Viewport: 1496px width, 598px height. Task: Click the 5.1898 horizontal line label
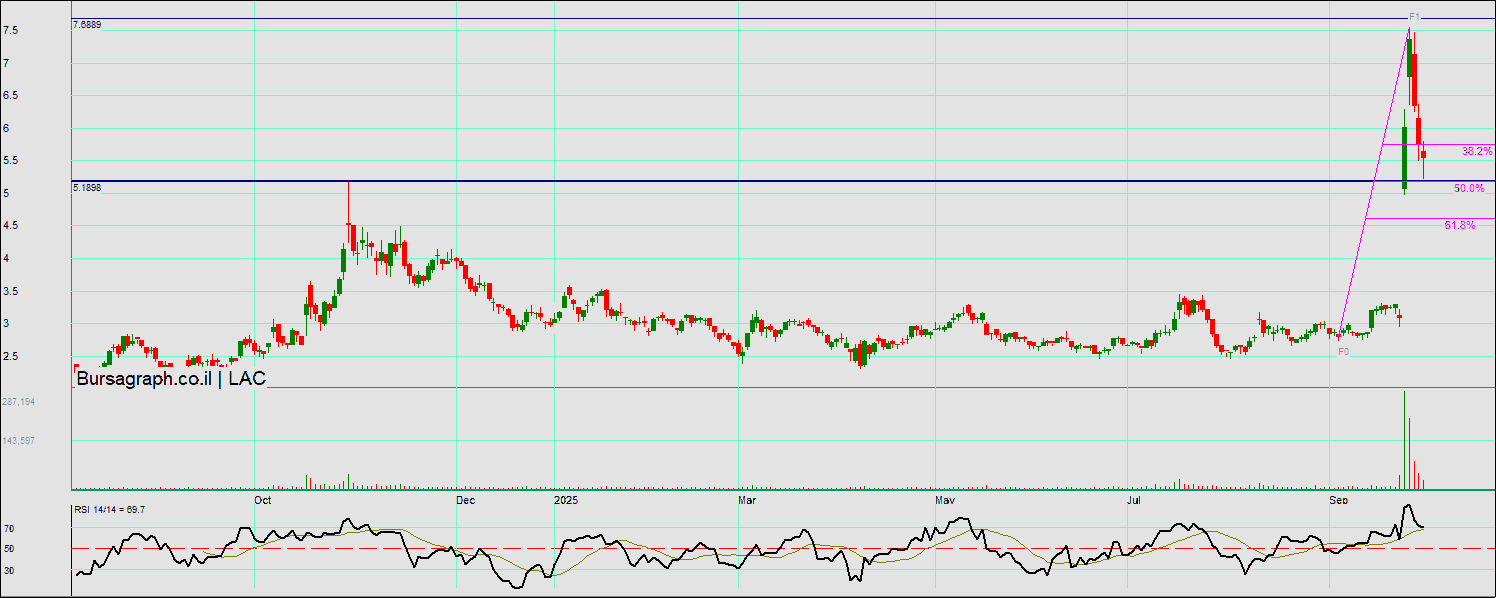tap(87, 187)
